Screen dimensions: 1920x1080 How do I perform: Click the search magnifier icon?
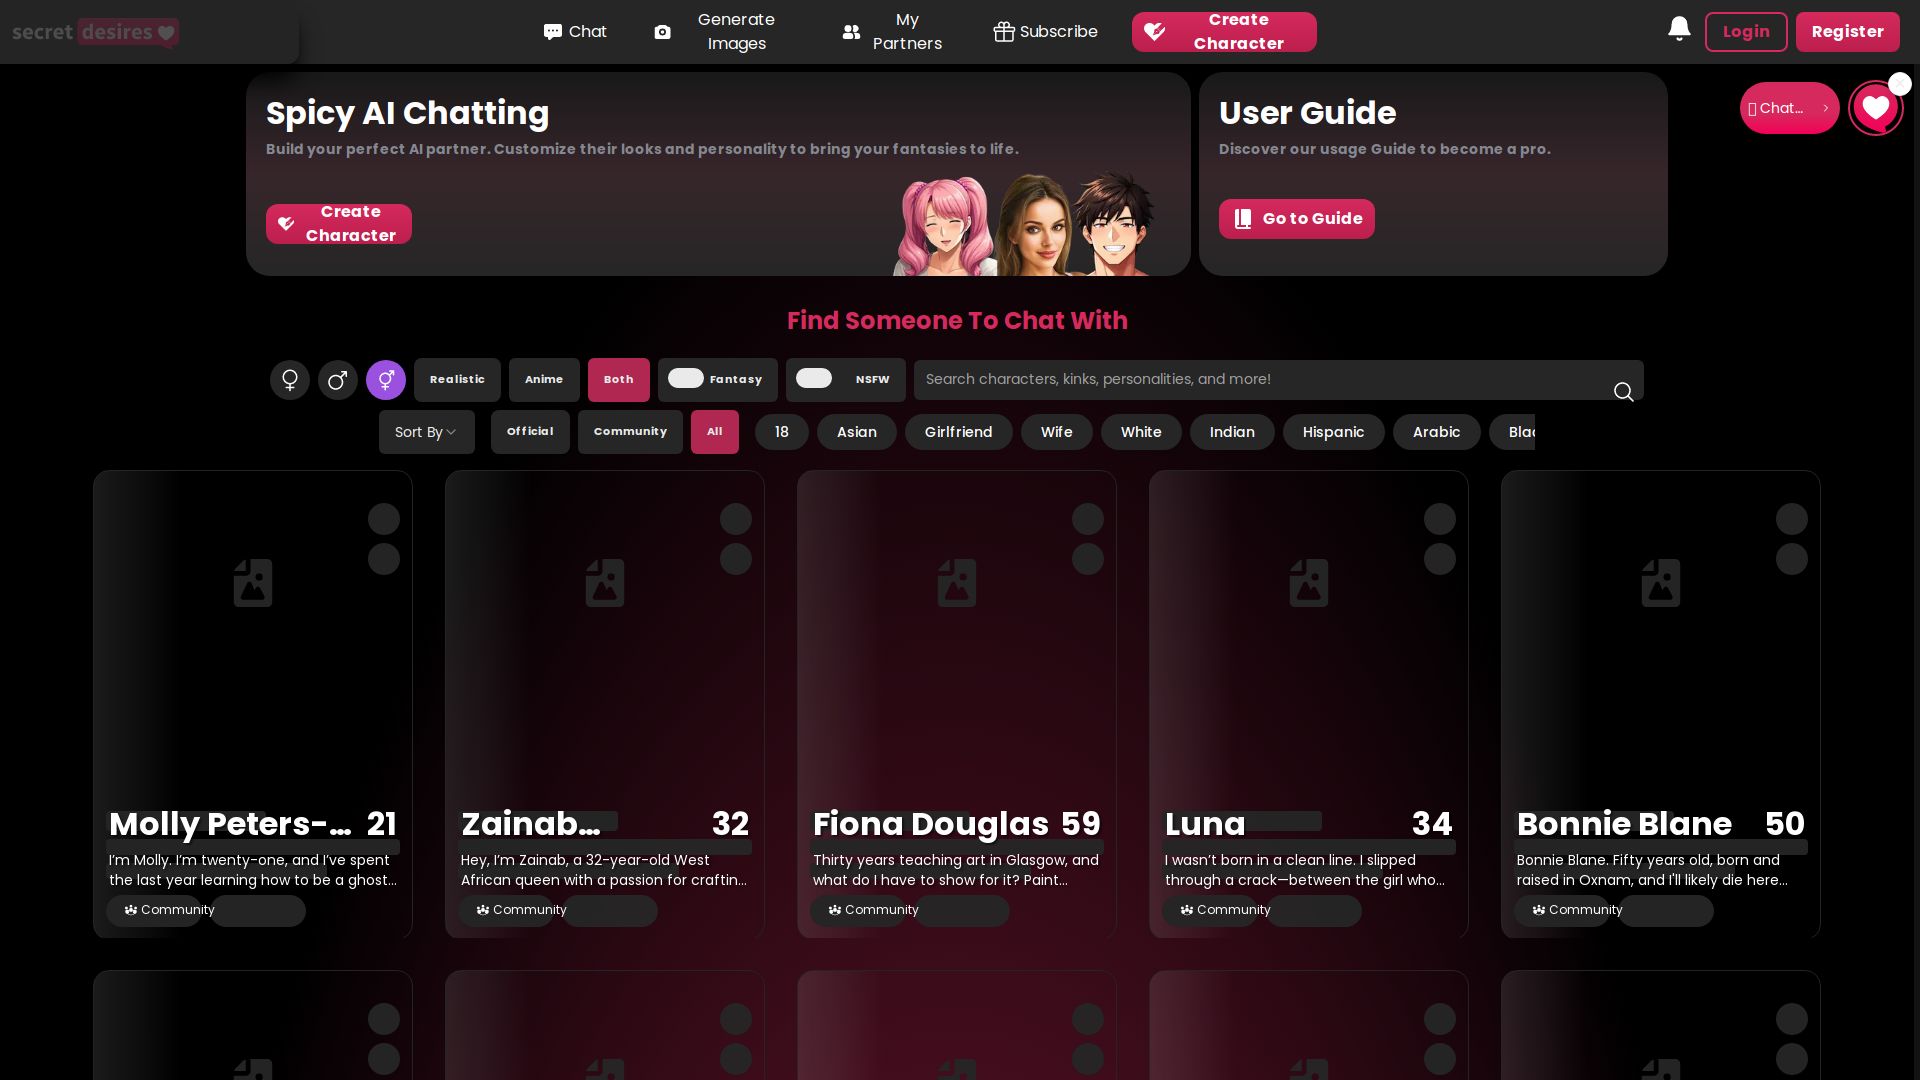[x=1623, y=392]
